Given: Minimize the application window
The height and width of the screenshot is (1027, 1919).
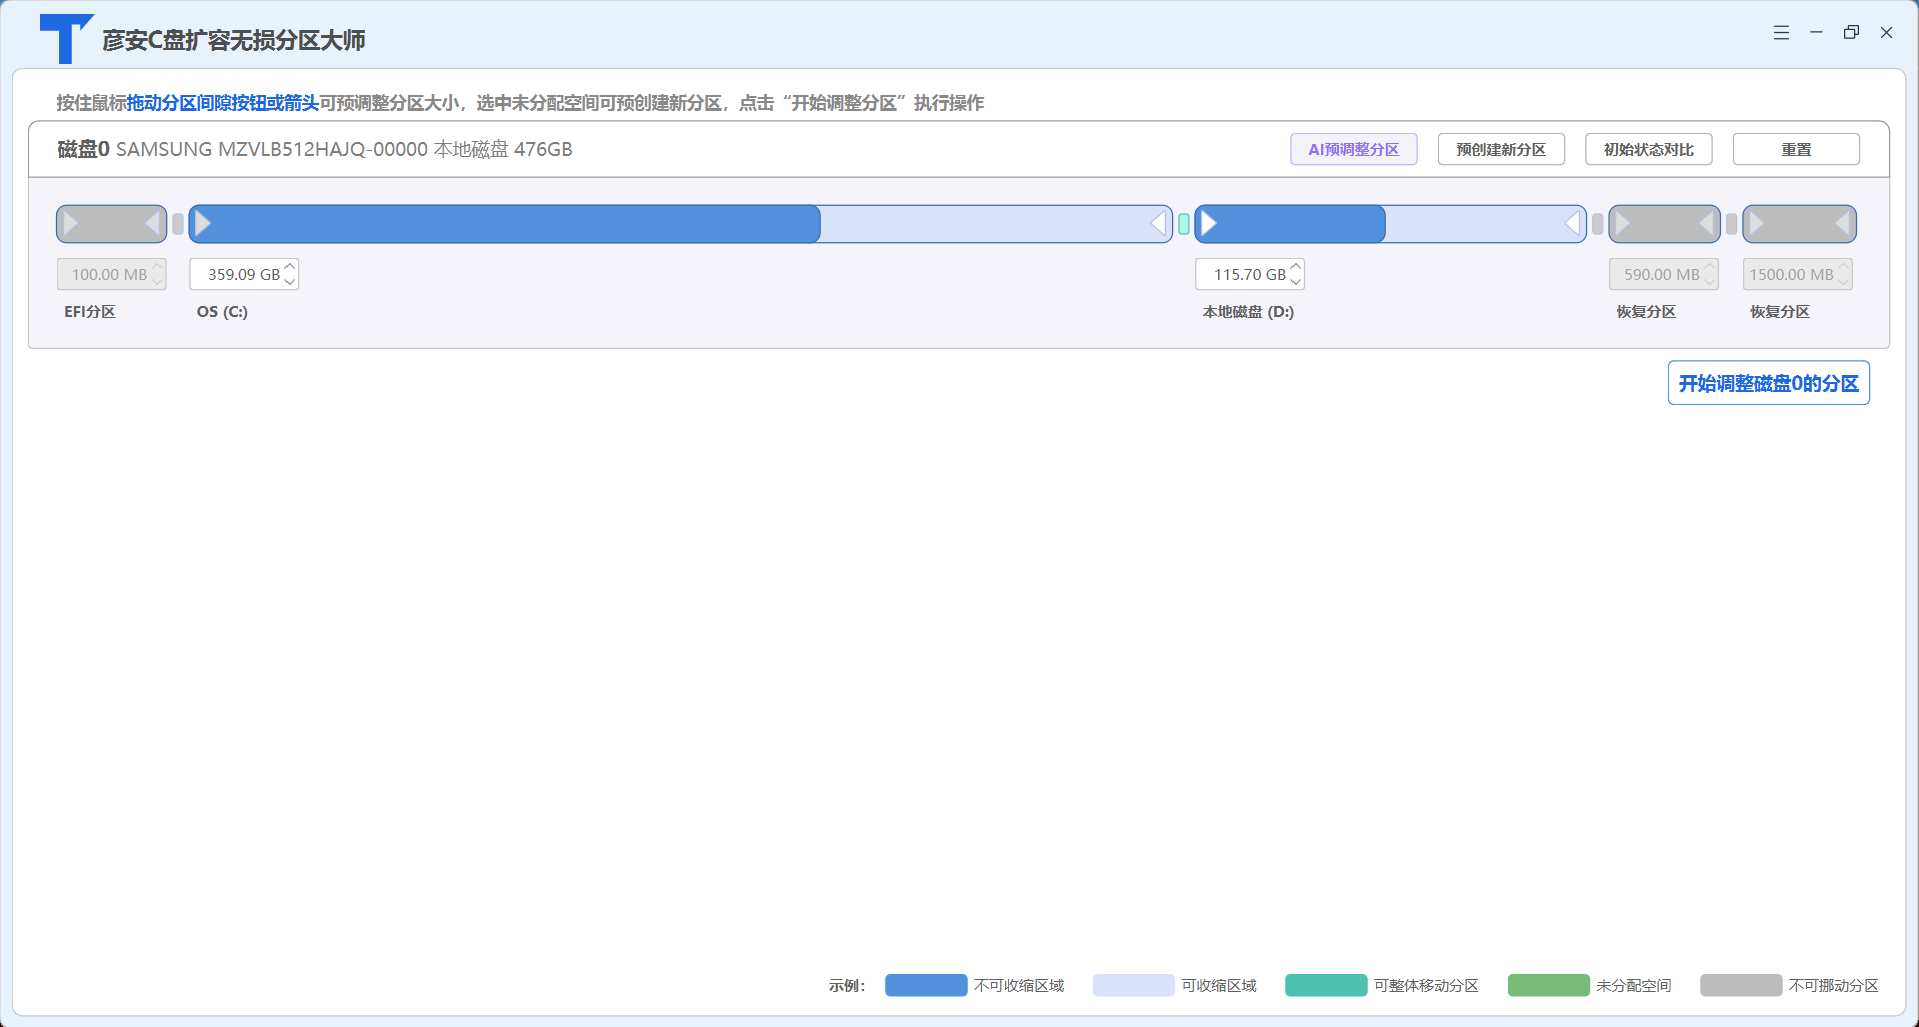Looking at the screenshot, I should pyautogui.click(x=1816, y=33).
